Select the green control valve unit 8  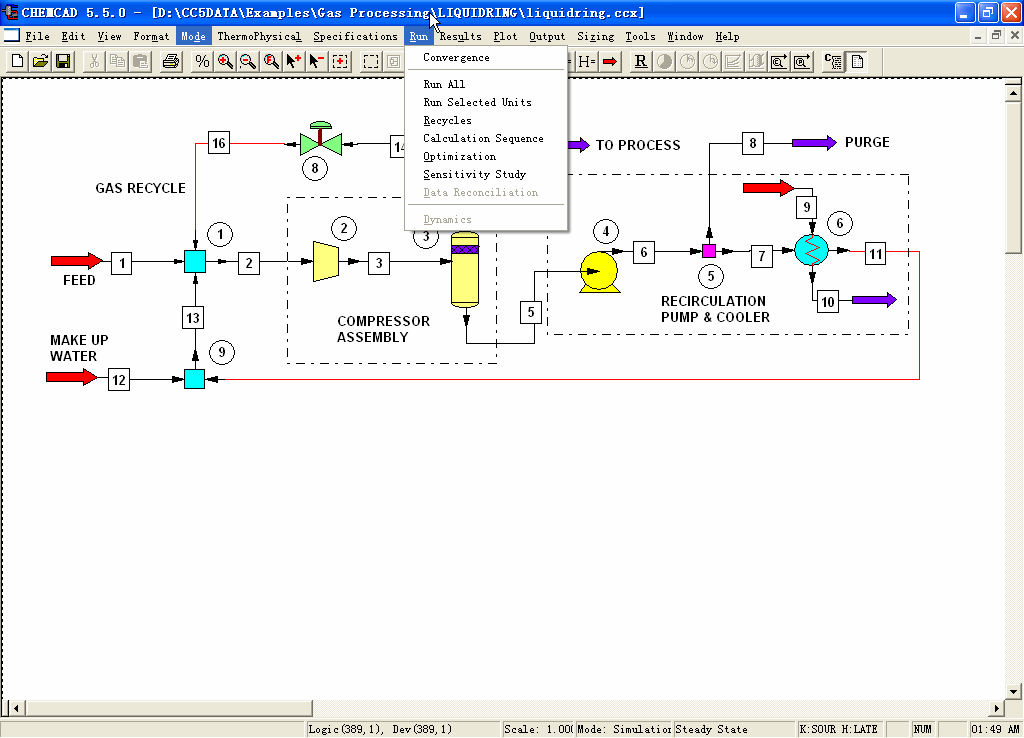(x=321, y=140)
